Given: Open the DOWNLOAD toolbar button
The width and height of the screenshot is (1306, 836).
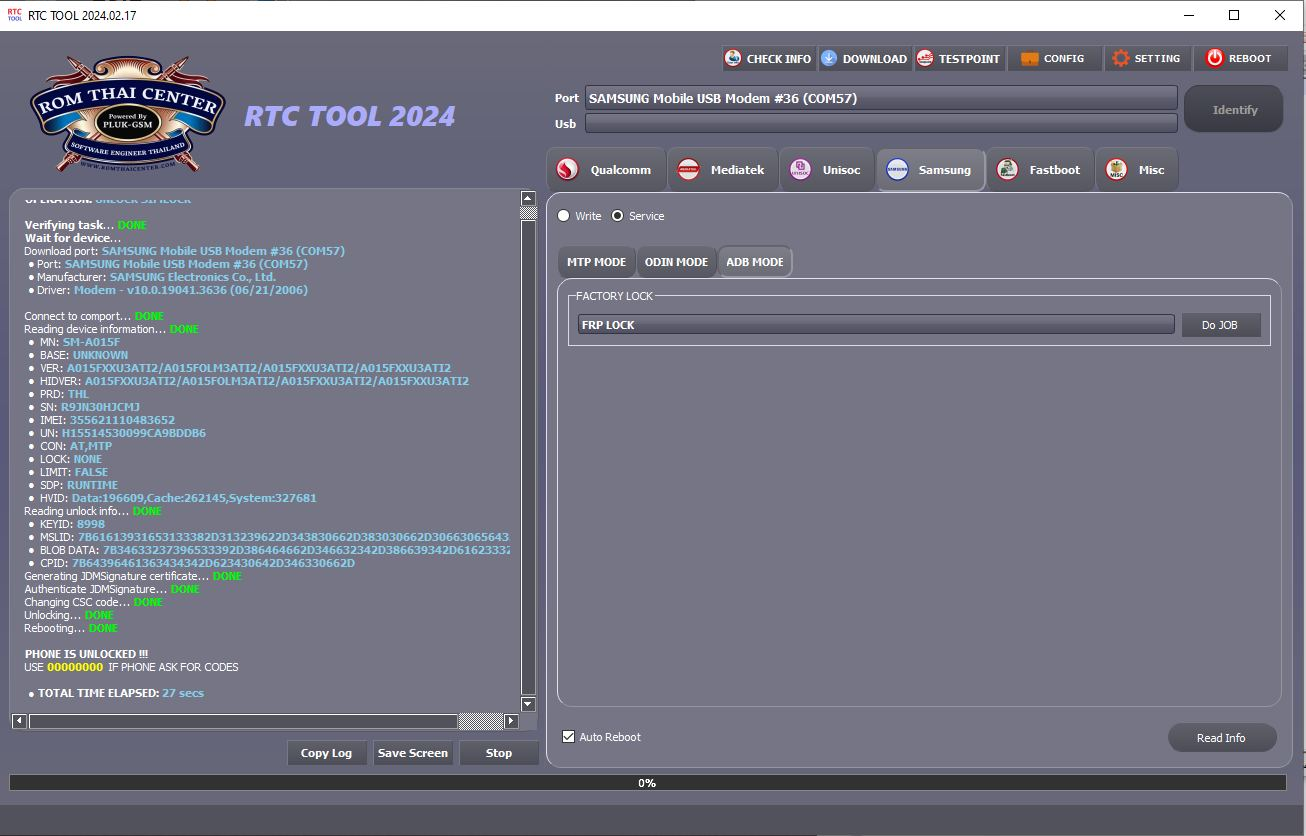Looking at the screenshot, I should [864, 58].
